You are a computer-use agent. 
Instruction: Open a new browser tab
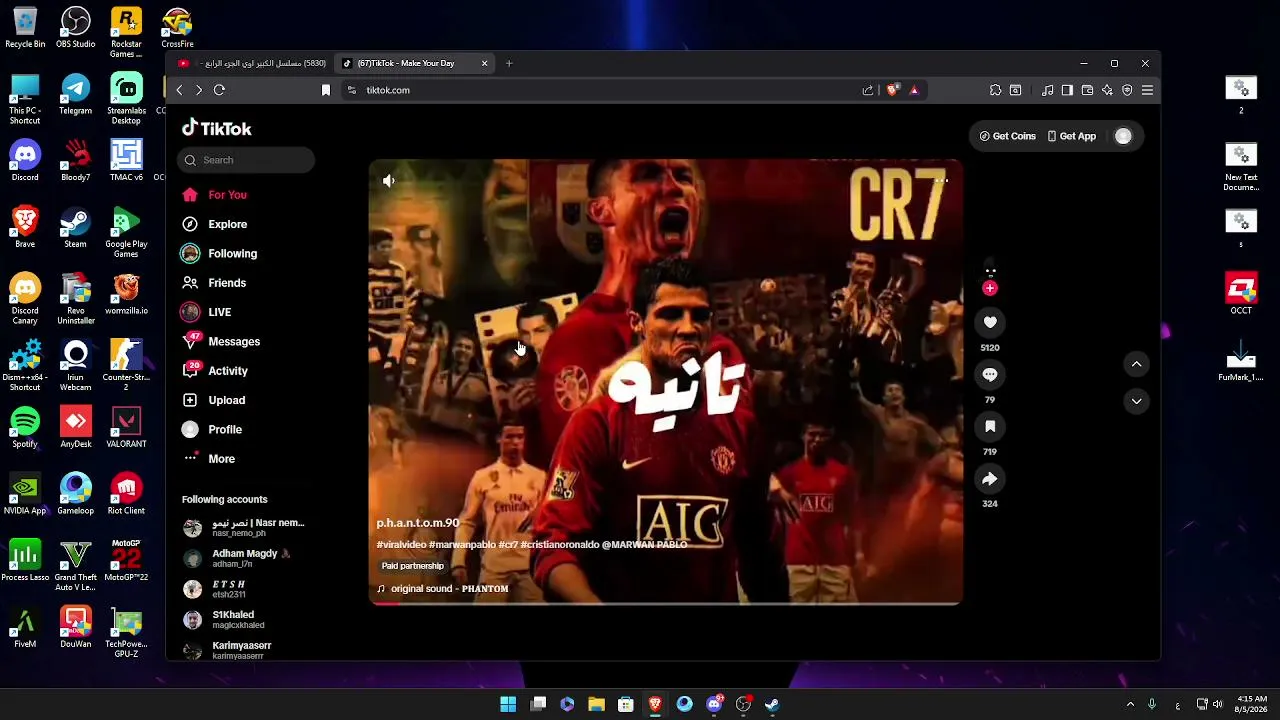(x=509, y=63)
